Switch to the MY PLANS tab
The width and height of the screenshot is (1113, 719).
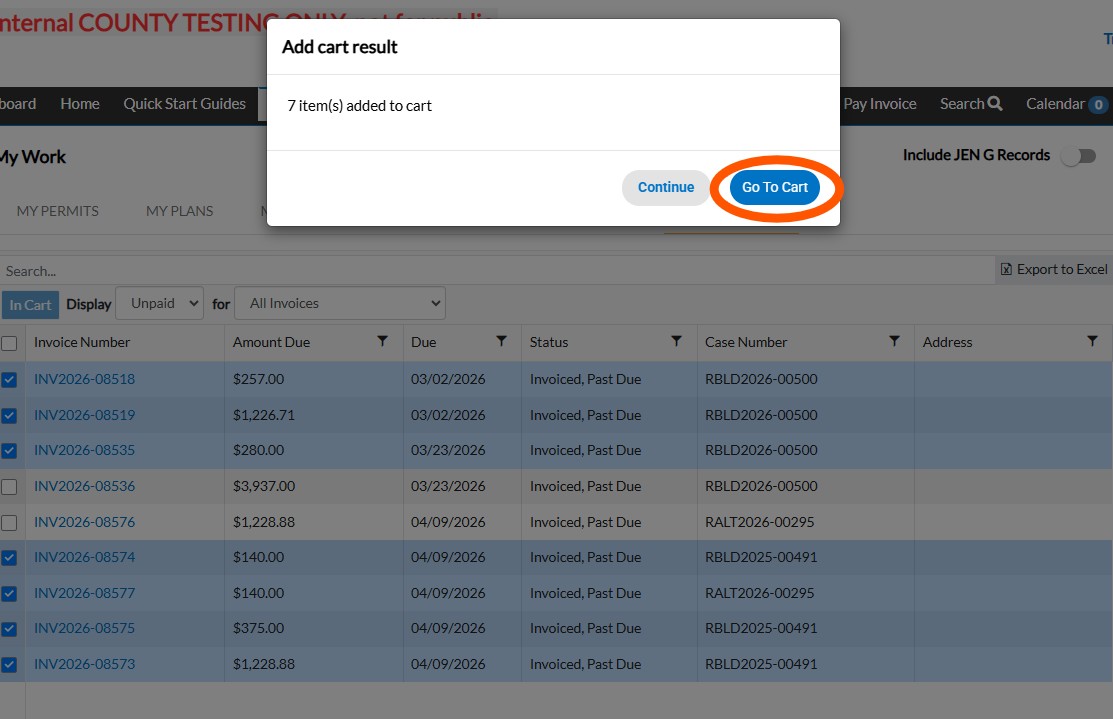point(179,211)
